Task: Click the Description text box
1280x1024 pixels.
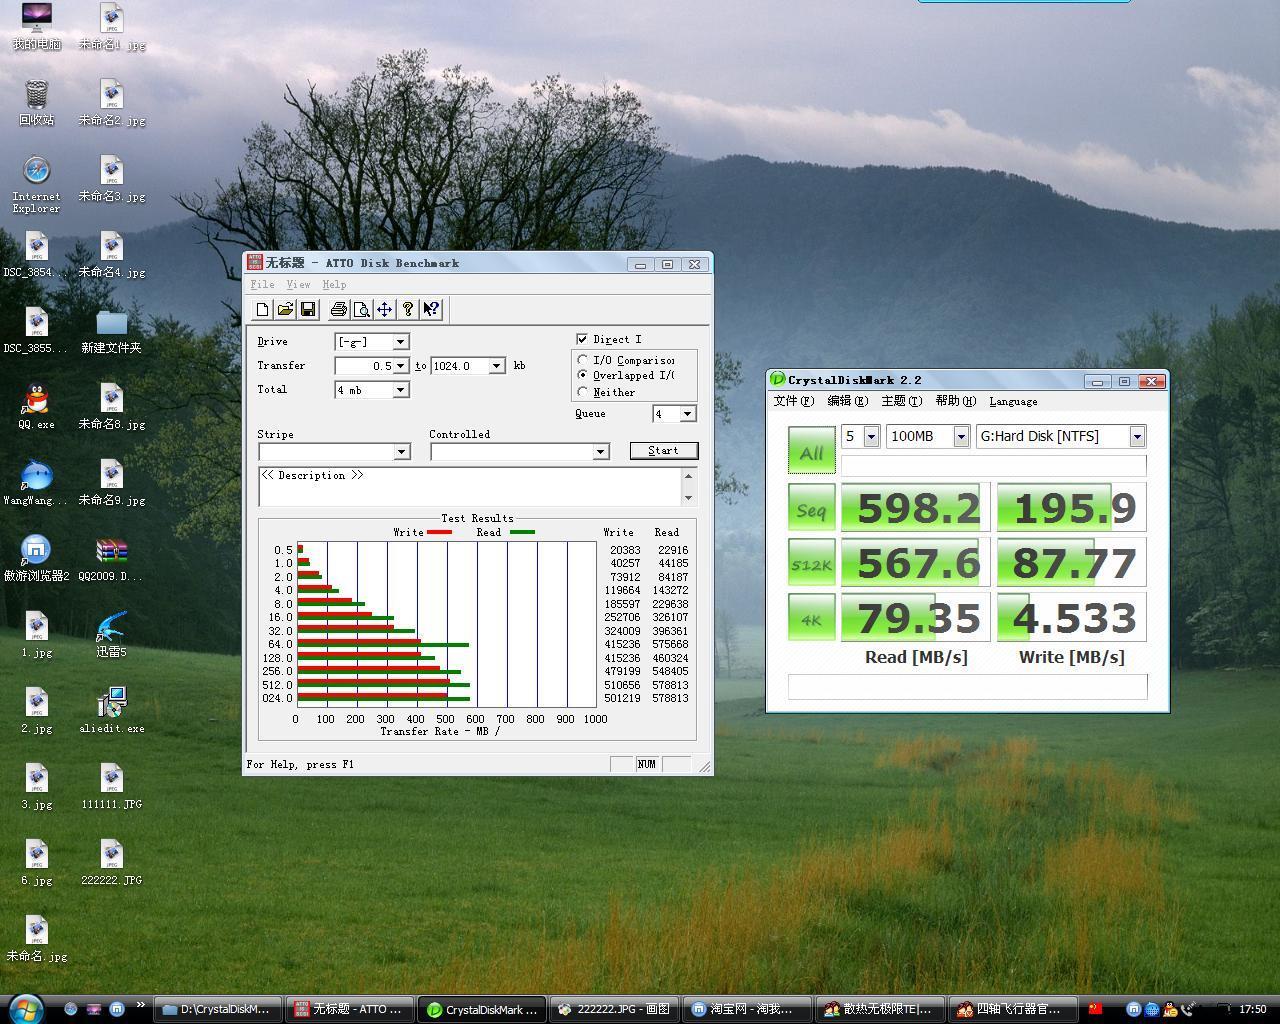Action: click(x=470, y=486)
